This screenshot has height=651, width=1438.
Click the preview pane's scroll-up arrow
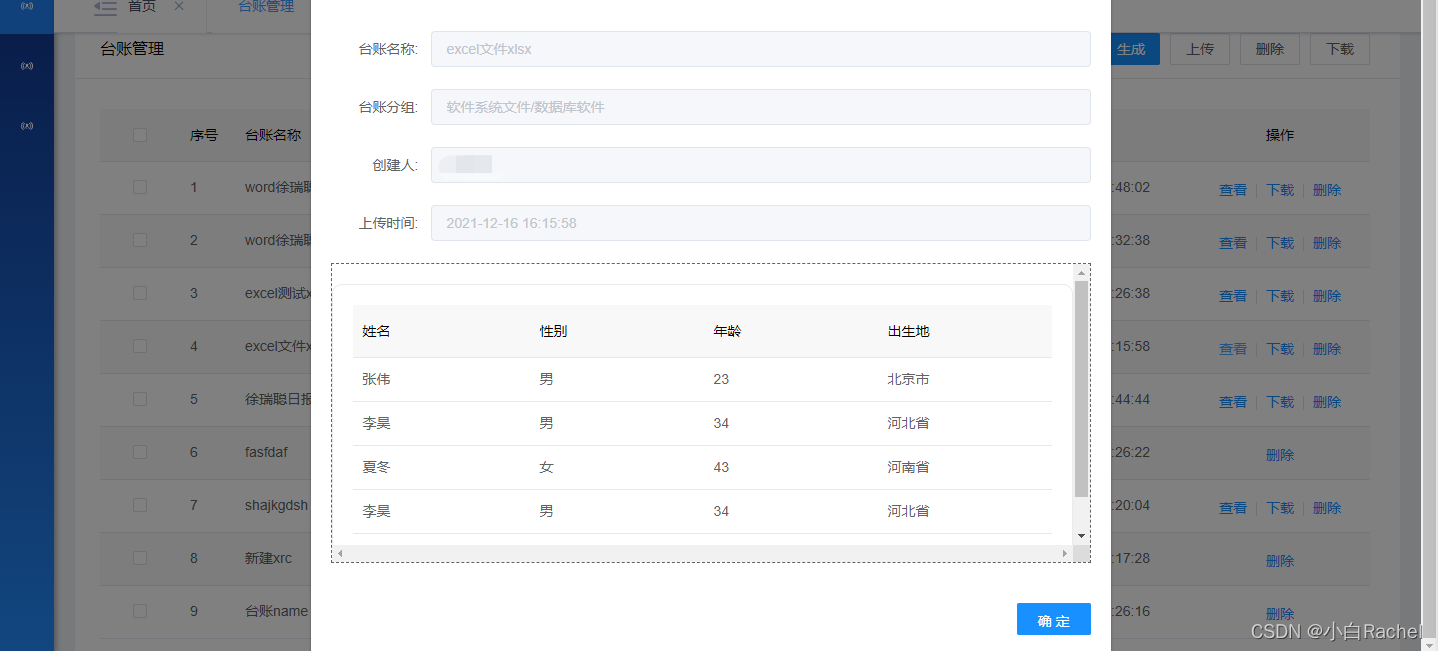[1080, 272]
